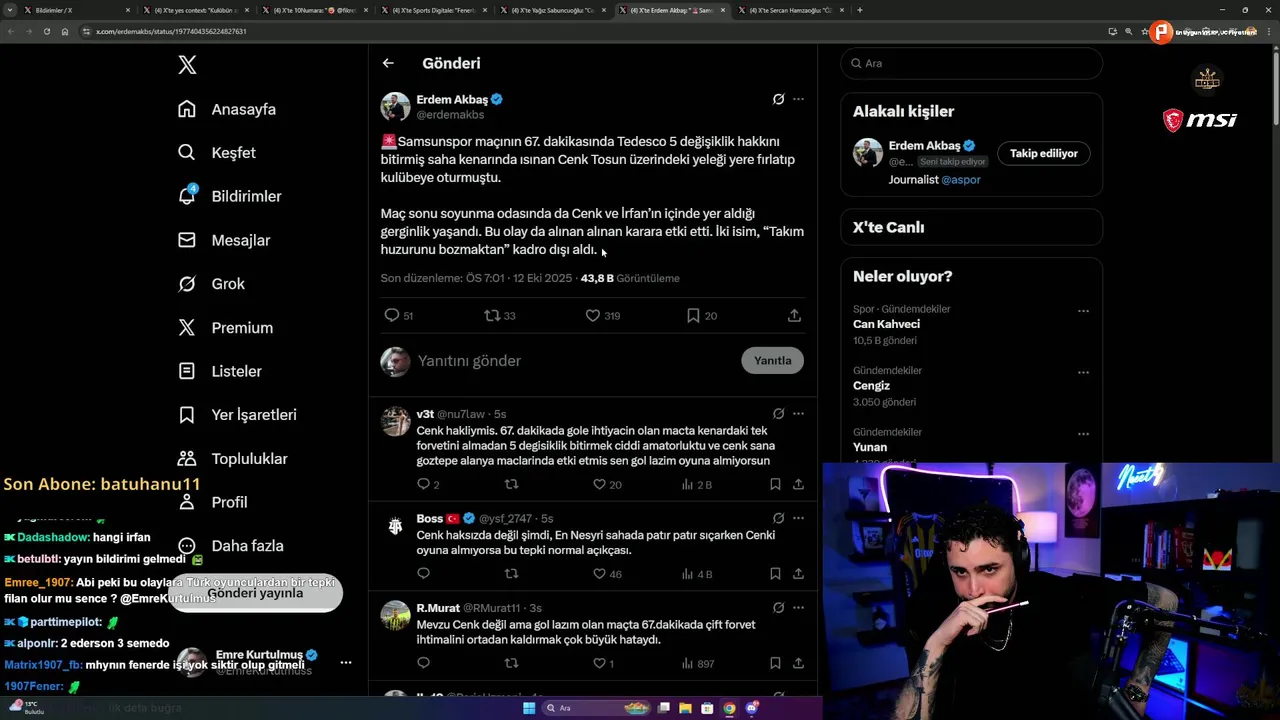Open Mesajlar messages

225,240
